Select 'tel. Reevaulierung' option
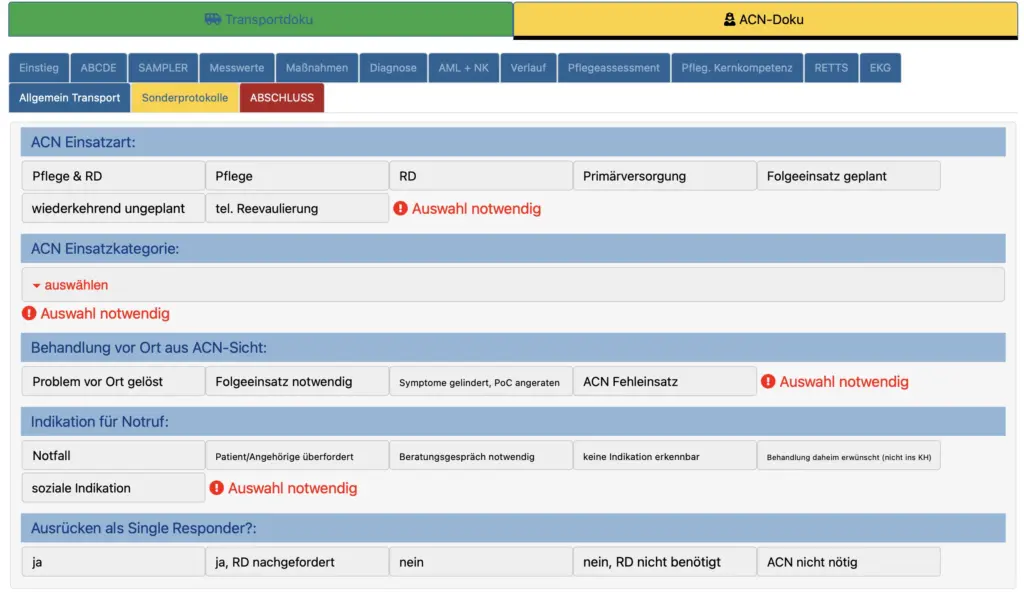 coord(297,208)
